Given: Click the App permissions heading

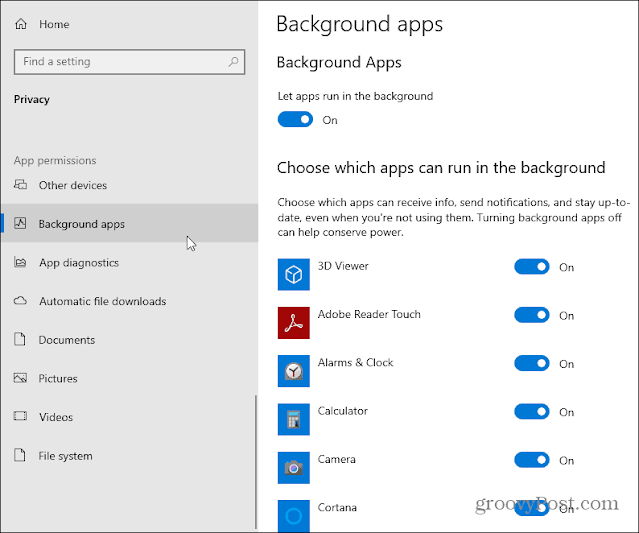Looking at the screenshot, I should [55, 160].
